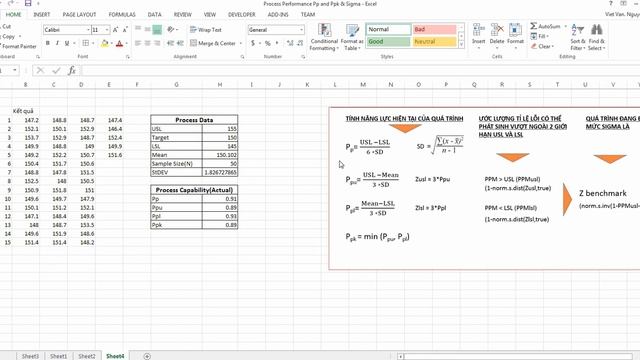Expand the Merge & Center dropdown arrow
The width and height of the screenshot is (640, 360).
coord(241,43)
